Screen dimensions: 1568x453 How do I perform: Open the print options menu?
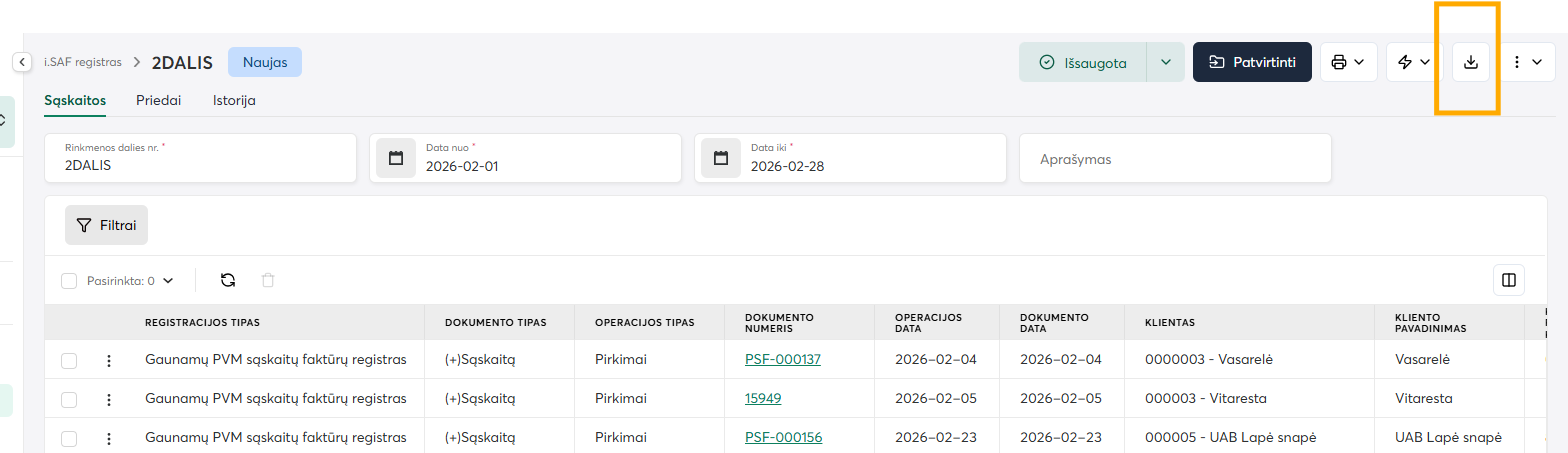point(1348,62)
